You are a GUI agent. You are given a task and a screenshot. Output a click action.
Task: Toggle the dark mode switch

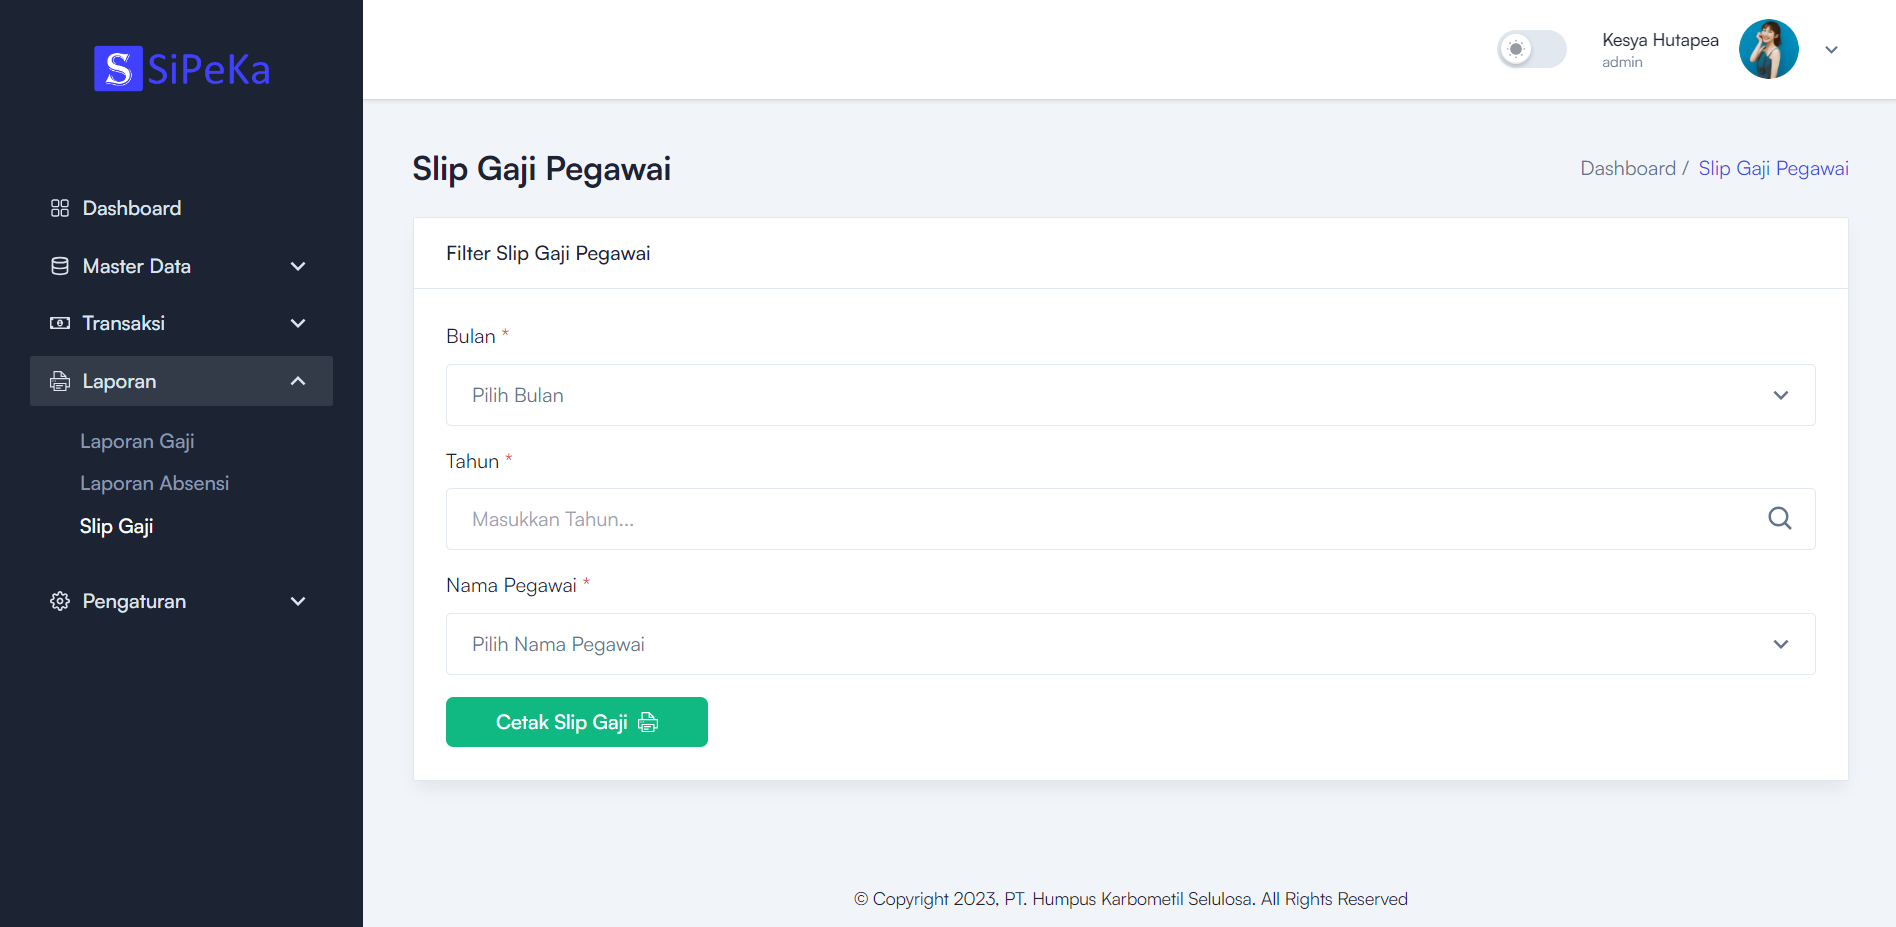(x=1532, y=49)
